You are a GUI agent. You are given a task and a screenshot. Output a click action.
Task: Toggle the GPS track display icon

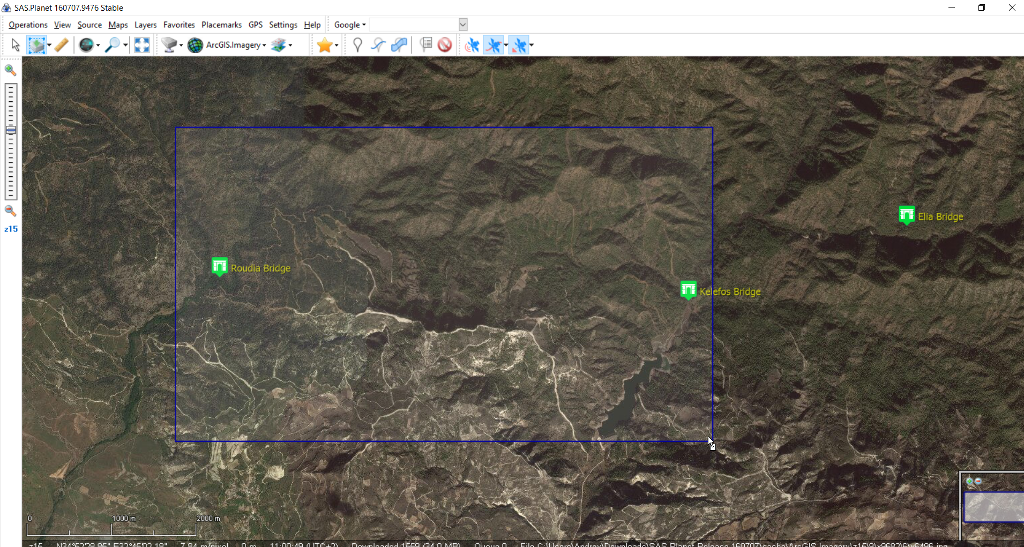pos(494,45)
